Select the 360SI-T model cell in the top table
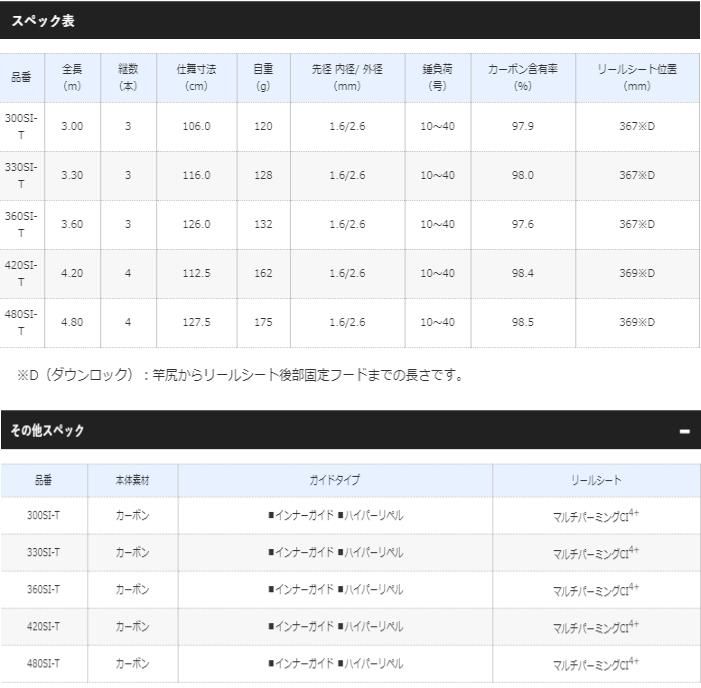Image resolution: width=701 pixels, height=688 pixels. pos(21,224)
